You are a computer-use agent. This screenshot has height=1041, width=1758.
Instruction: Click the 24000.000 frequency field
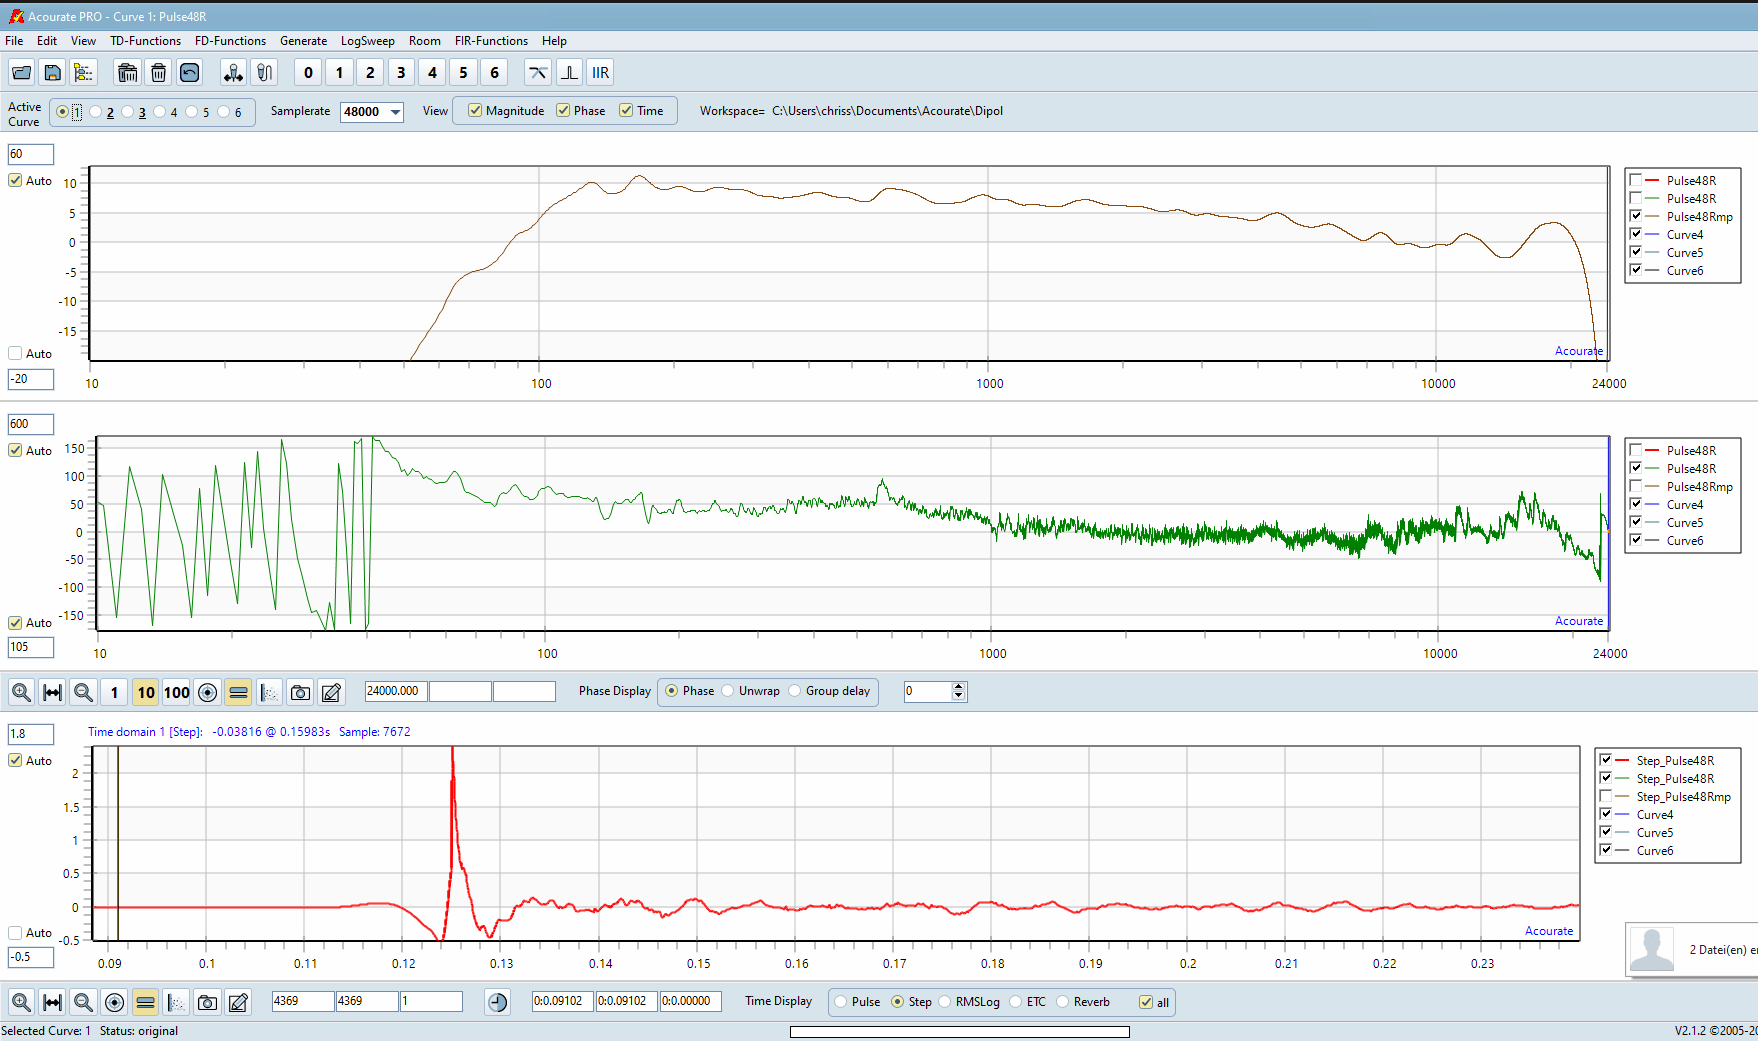click(396, 691)
